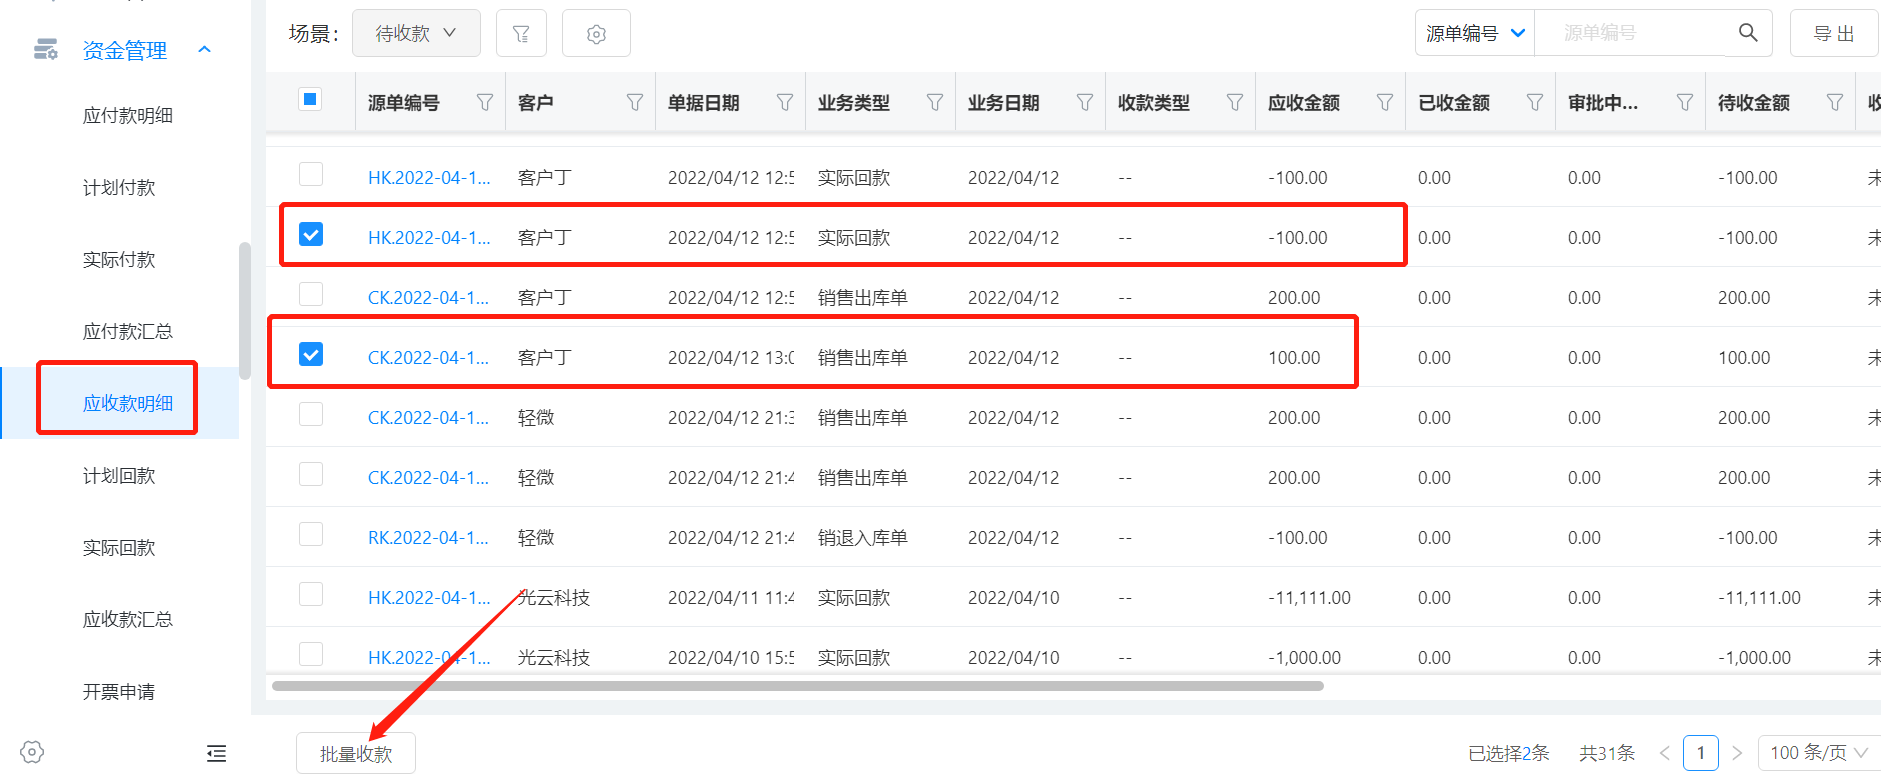Collapse sidebar with the menu fold icon
Screen dimensions: 1881x774
pos(216,753)
